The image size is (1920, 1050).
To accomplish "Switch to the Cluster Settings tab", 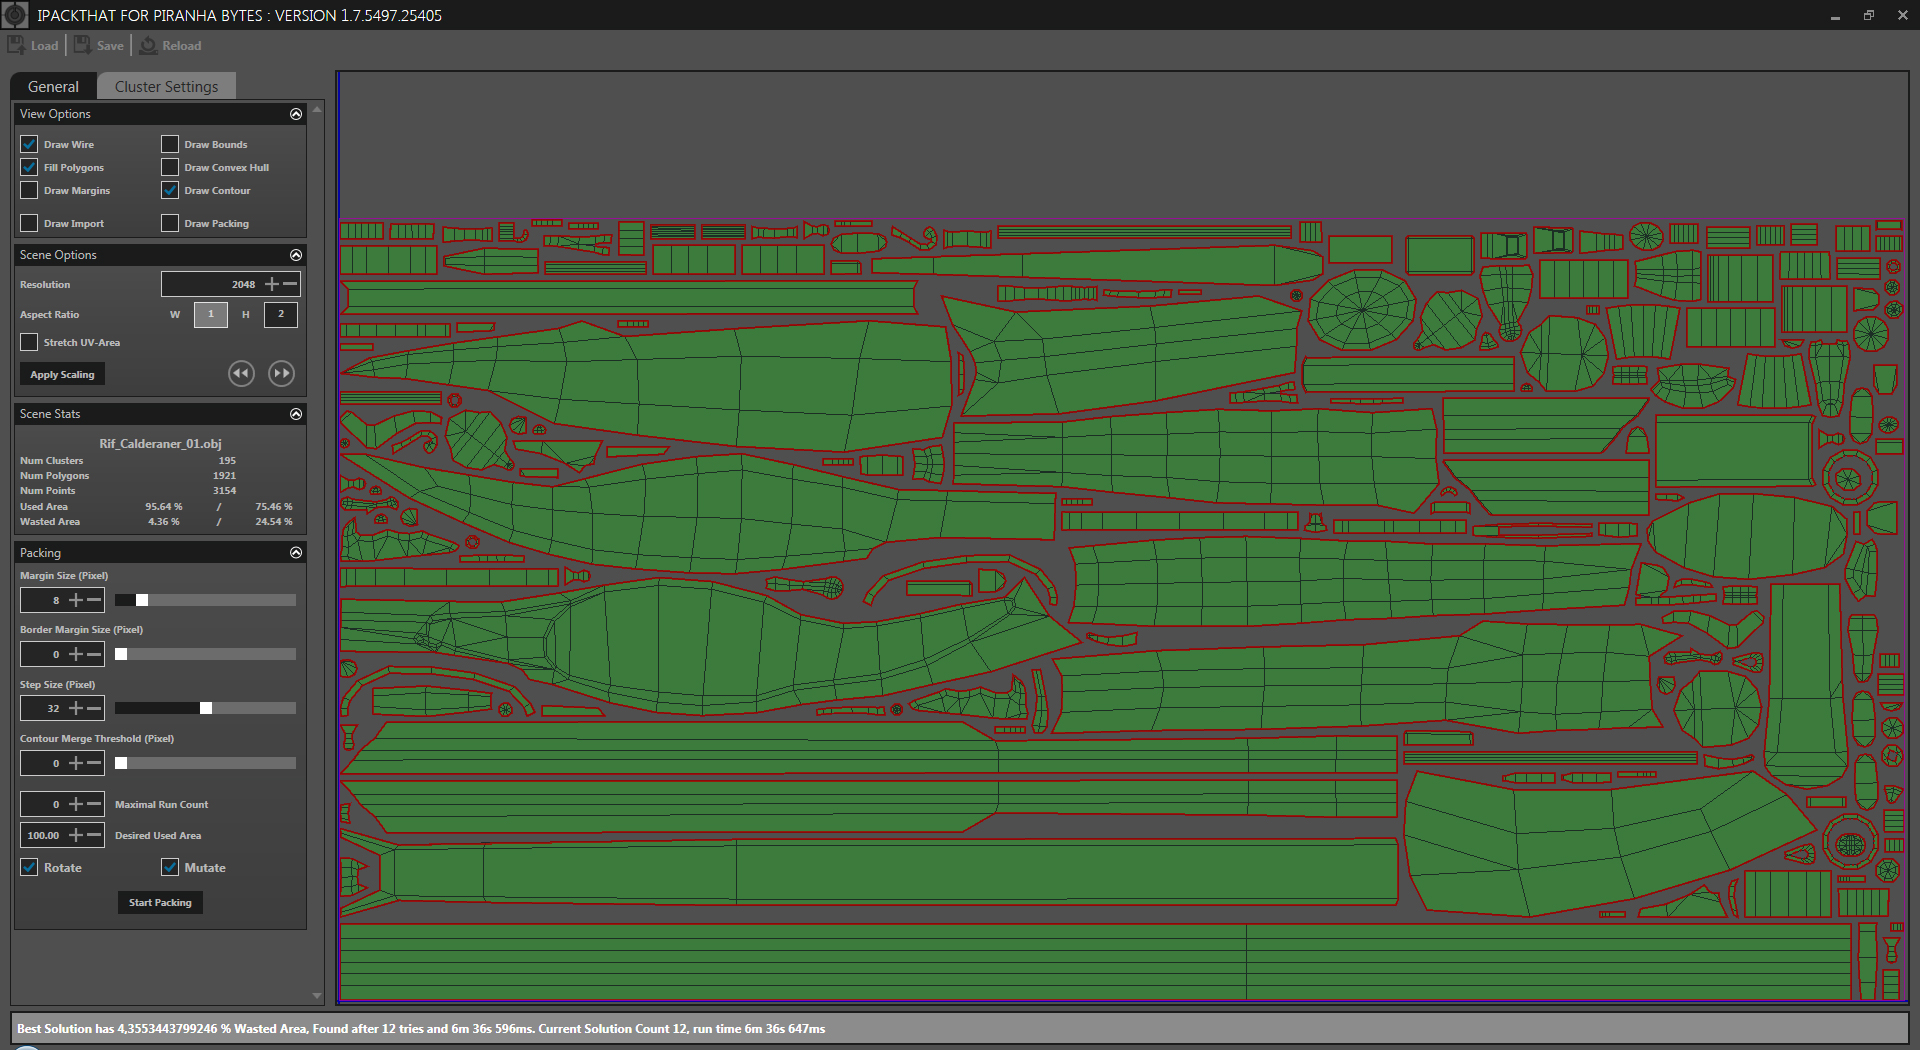I will [x=166, y=86].
